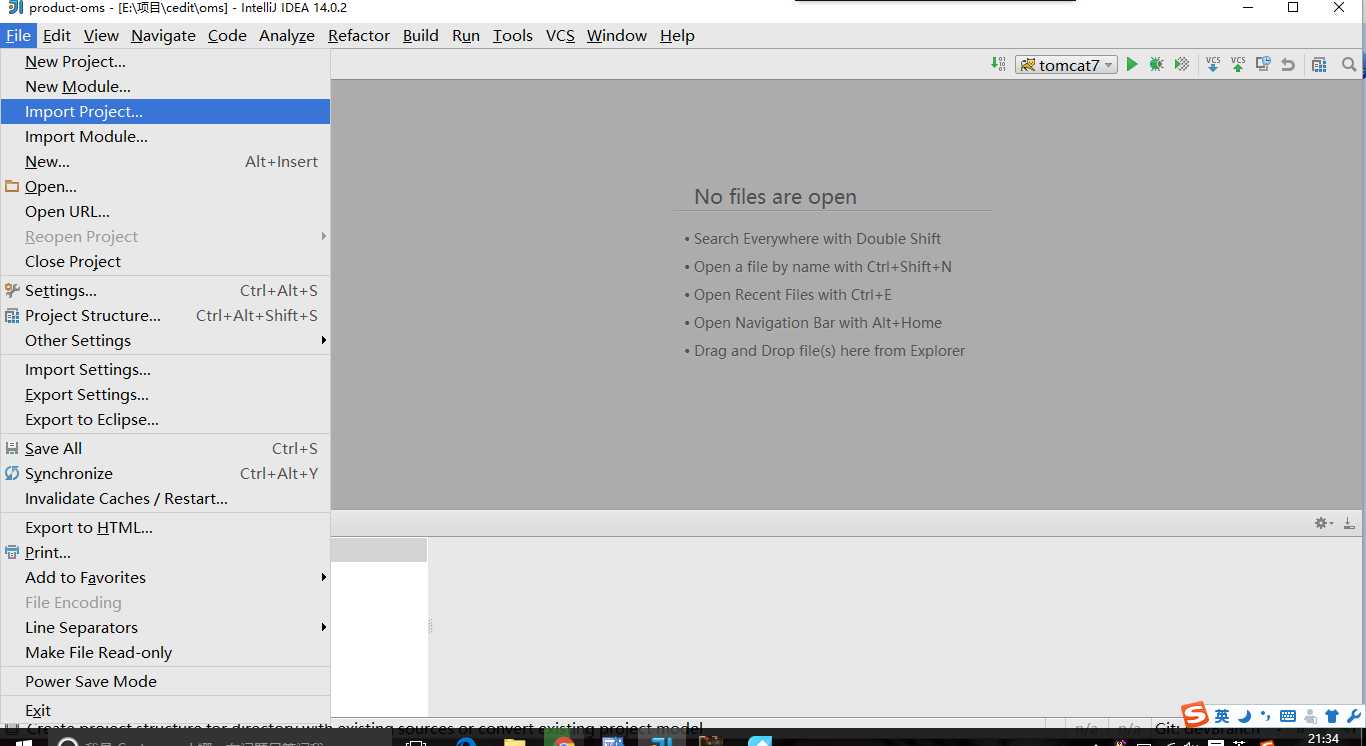This screenshot has width=1366, height=746.
Task: Select Synchronize menu item
Action: 165,473
